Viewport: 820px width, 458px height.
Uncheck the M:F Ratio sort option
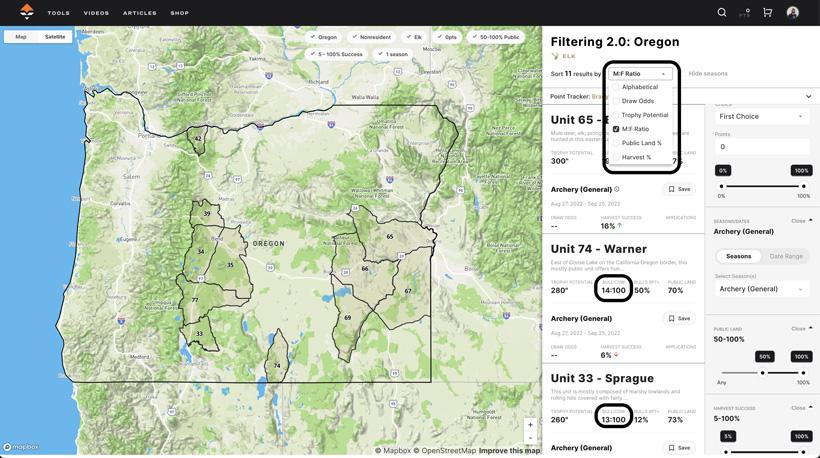click(x=616, y=129)
